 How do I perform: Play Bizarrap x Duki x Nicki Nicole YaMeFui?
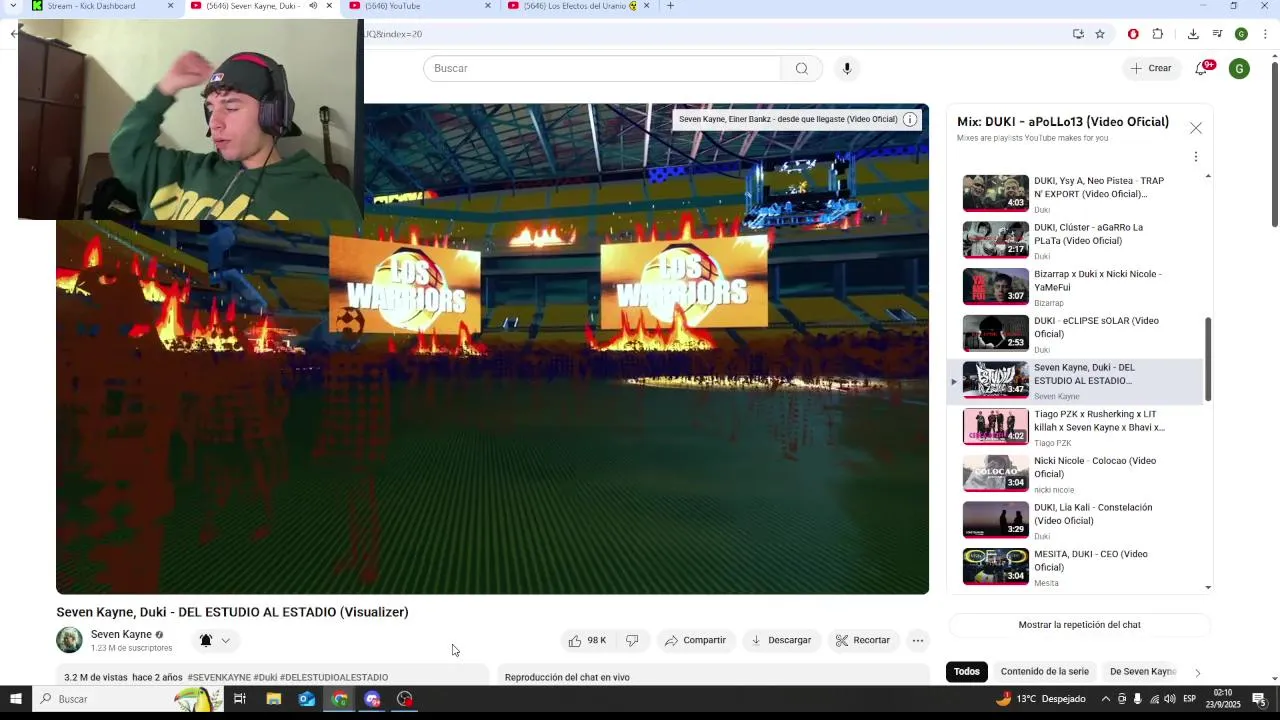pyautogui.click(x=995, y=287)
